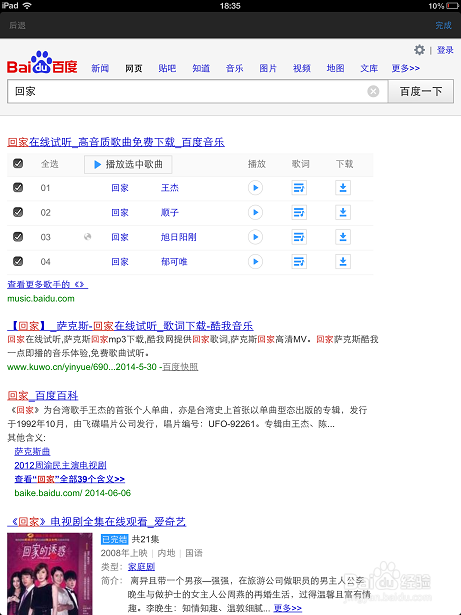Select the 网页 tab
The width and height of the screenshot is (461, 615).
point(134,68)
